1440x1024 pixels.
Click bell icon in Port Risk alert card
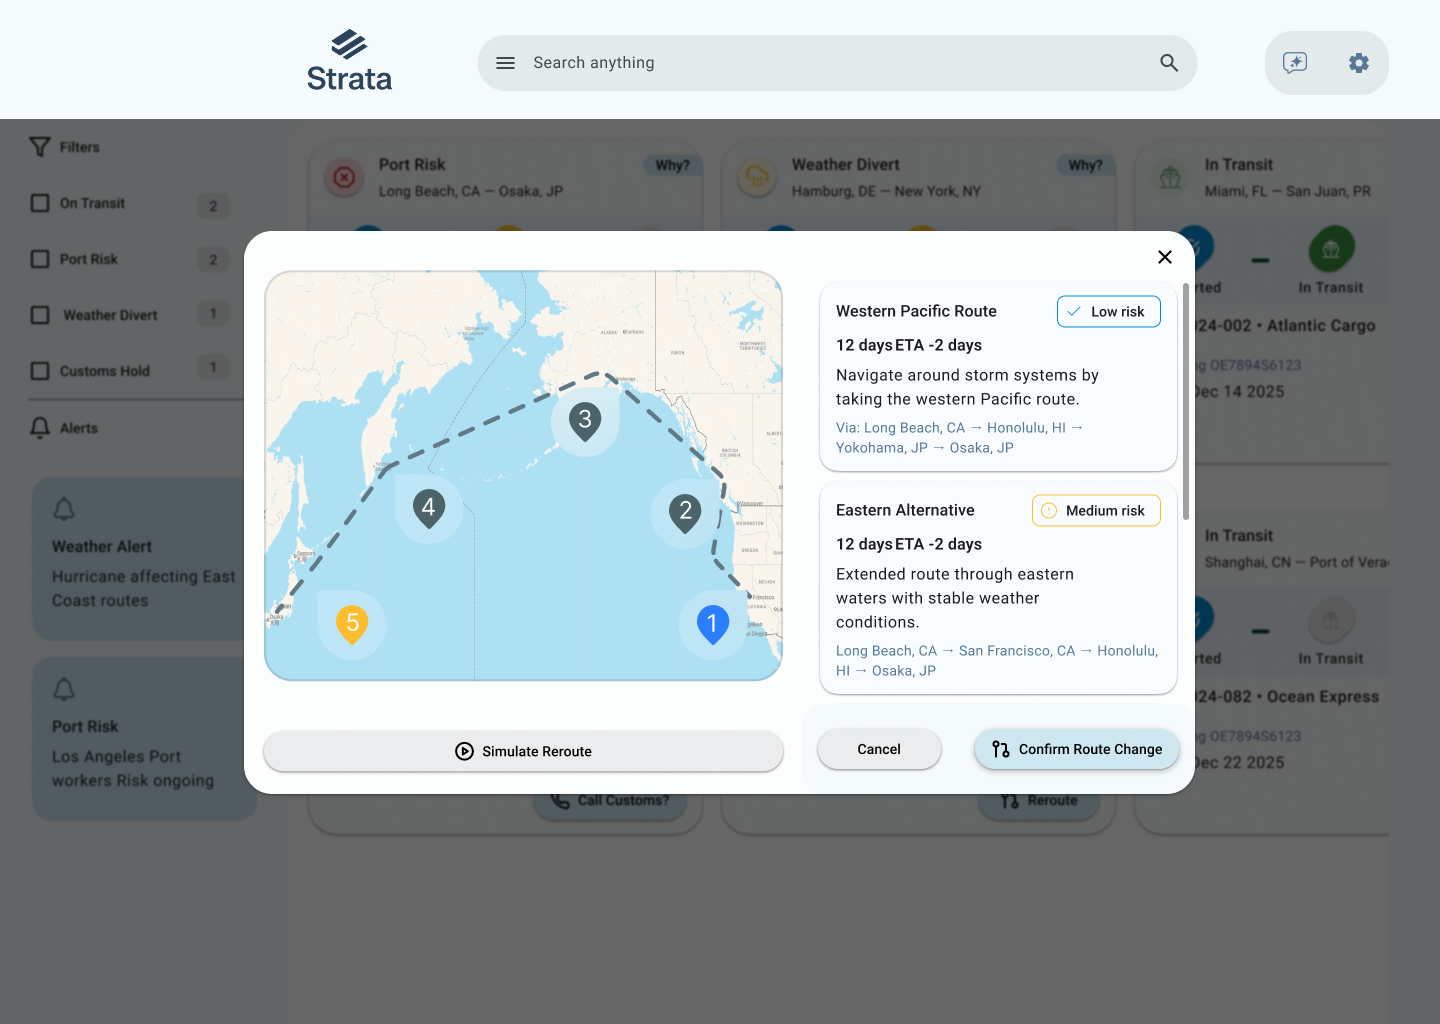64,689
